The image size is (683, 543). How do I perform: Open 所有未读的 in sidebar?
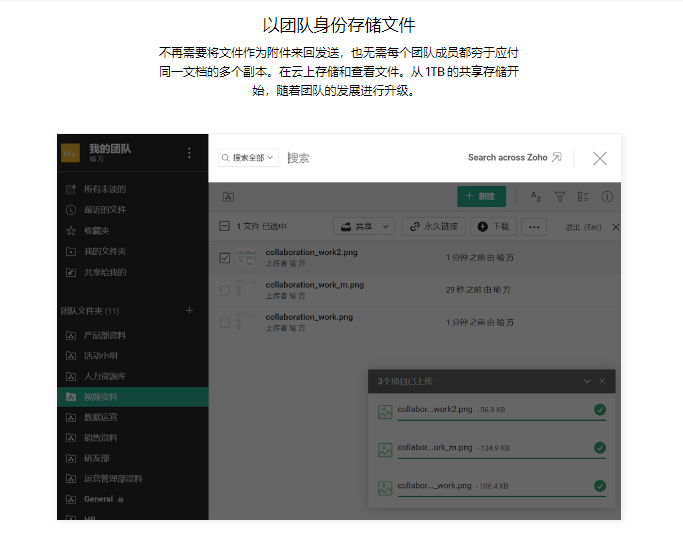pos(105,189)
